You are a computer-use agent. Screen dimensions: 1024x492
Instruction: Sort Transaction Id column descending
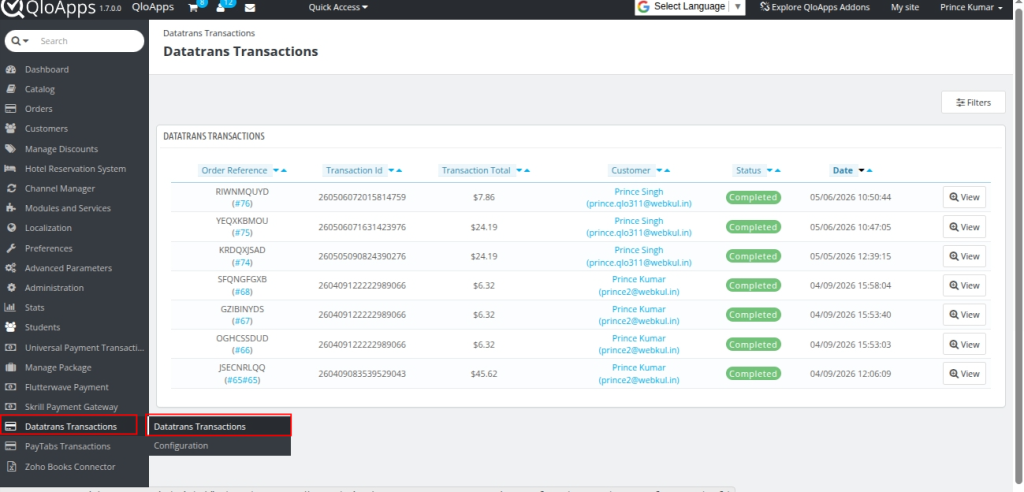tap(391, 171)
